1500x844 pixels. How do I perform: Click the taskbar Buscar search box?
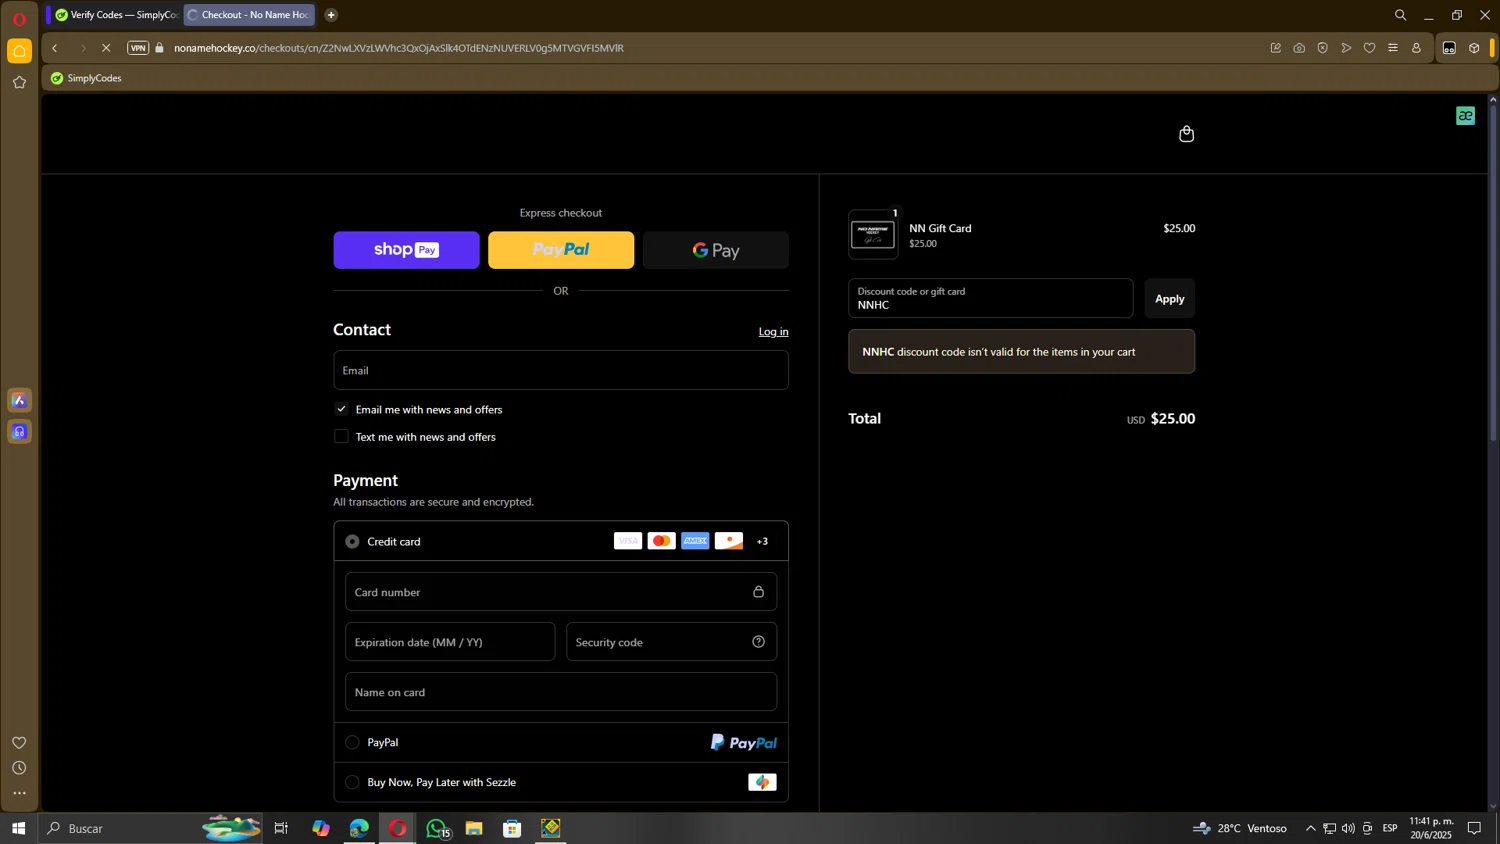[x=150, y=828]
